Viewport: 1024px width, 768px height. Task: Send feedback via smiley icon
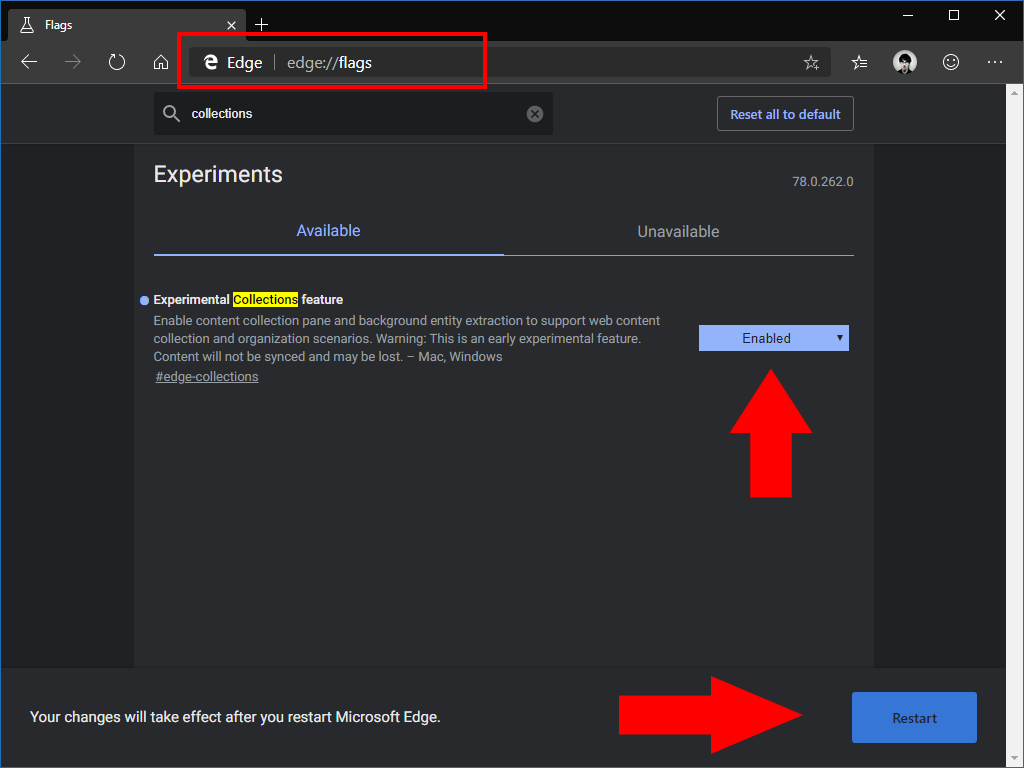pos(950,62)
